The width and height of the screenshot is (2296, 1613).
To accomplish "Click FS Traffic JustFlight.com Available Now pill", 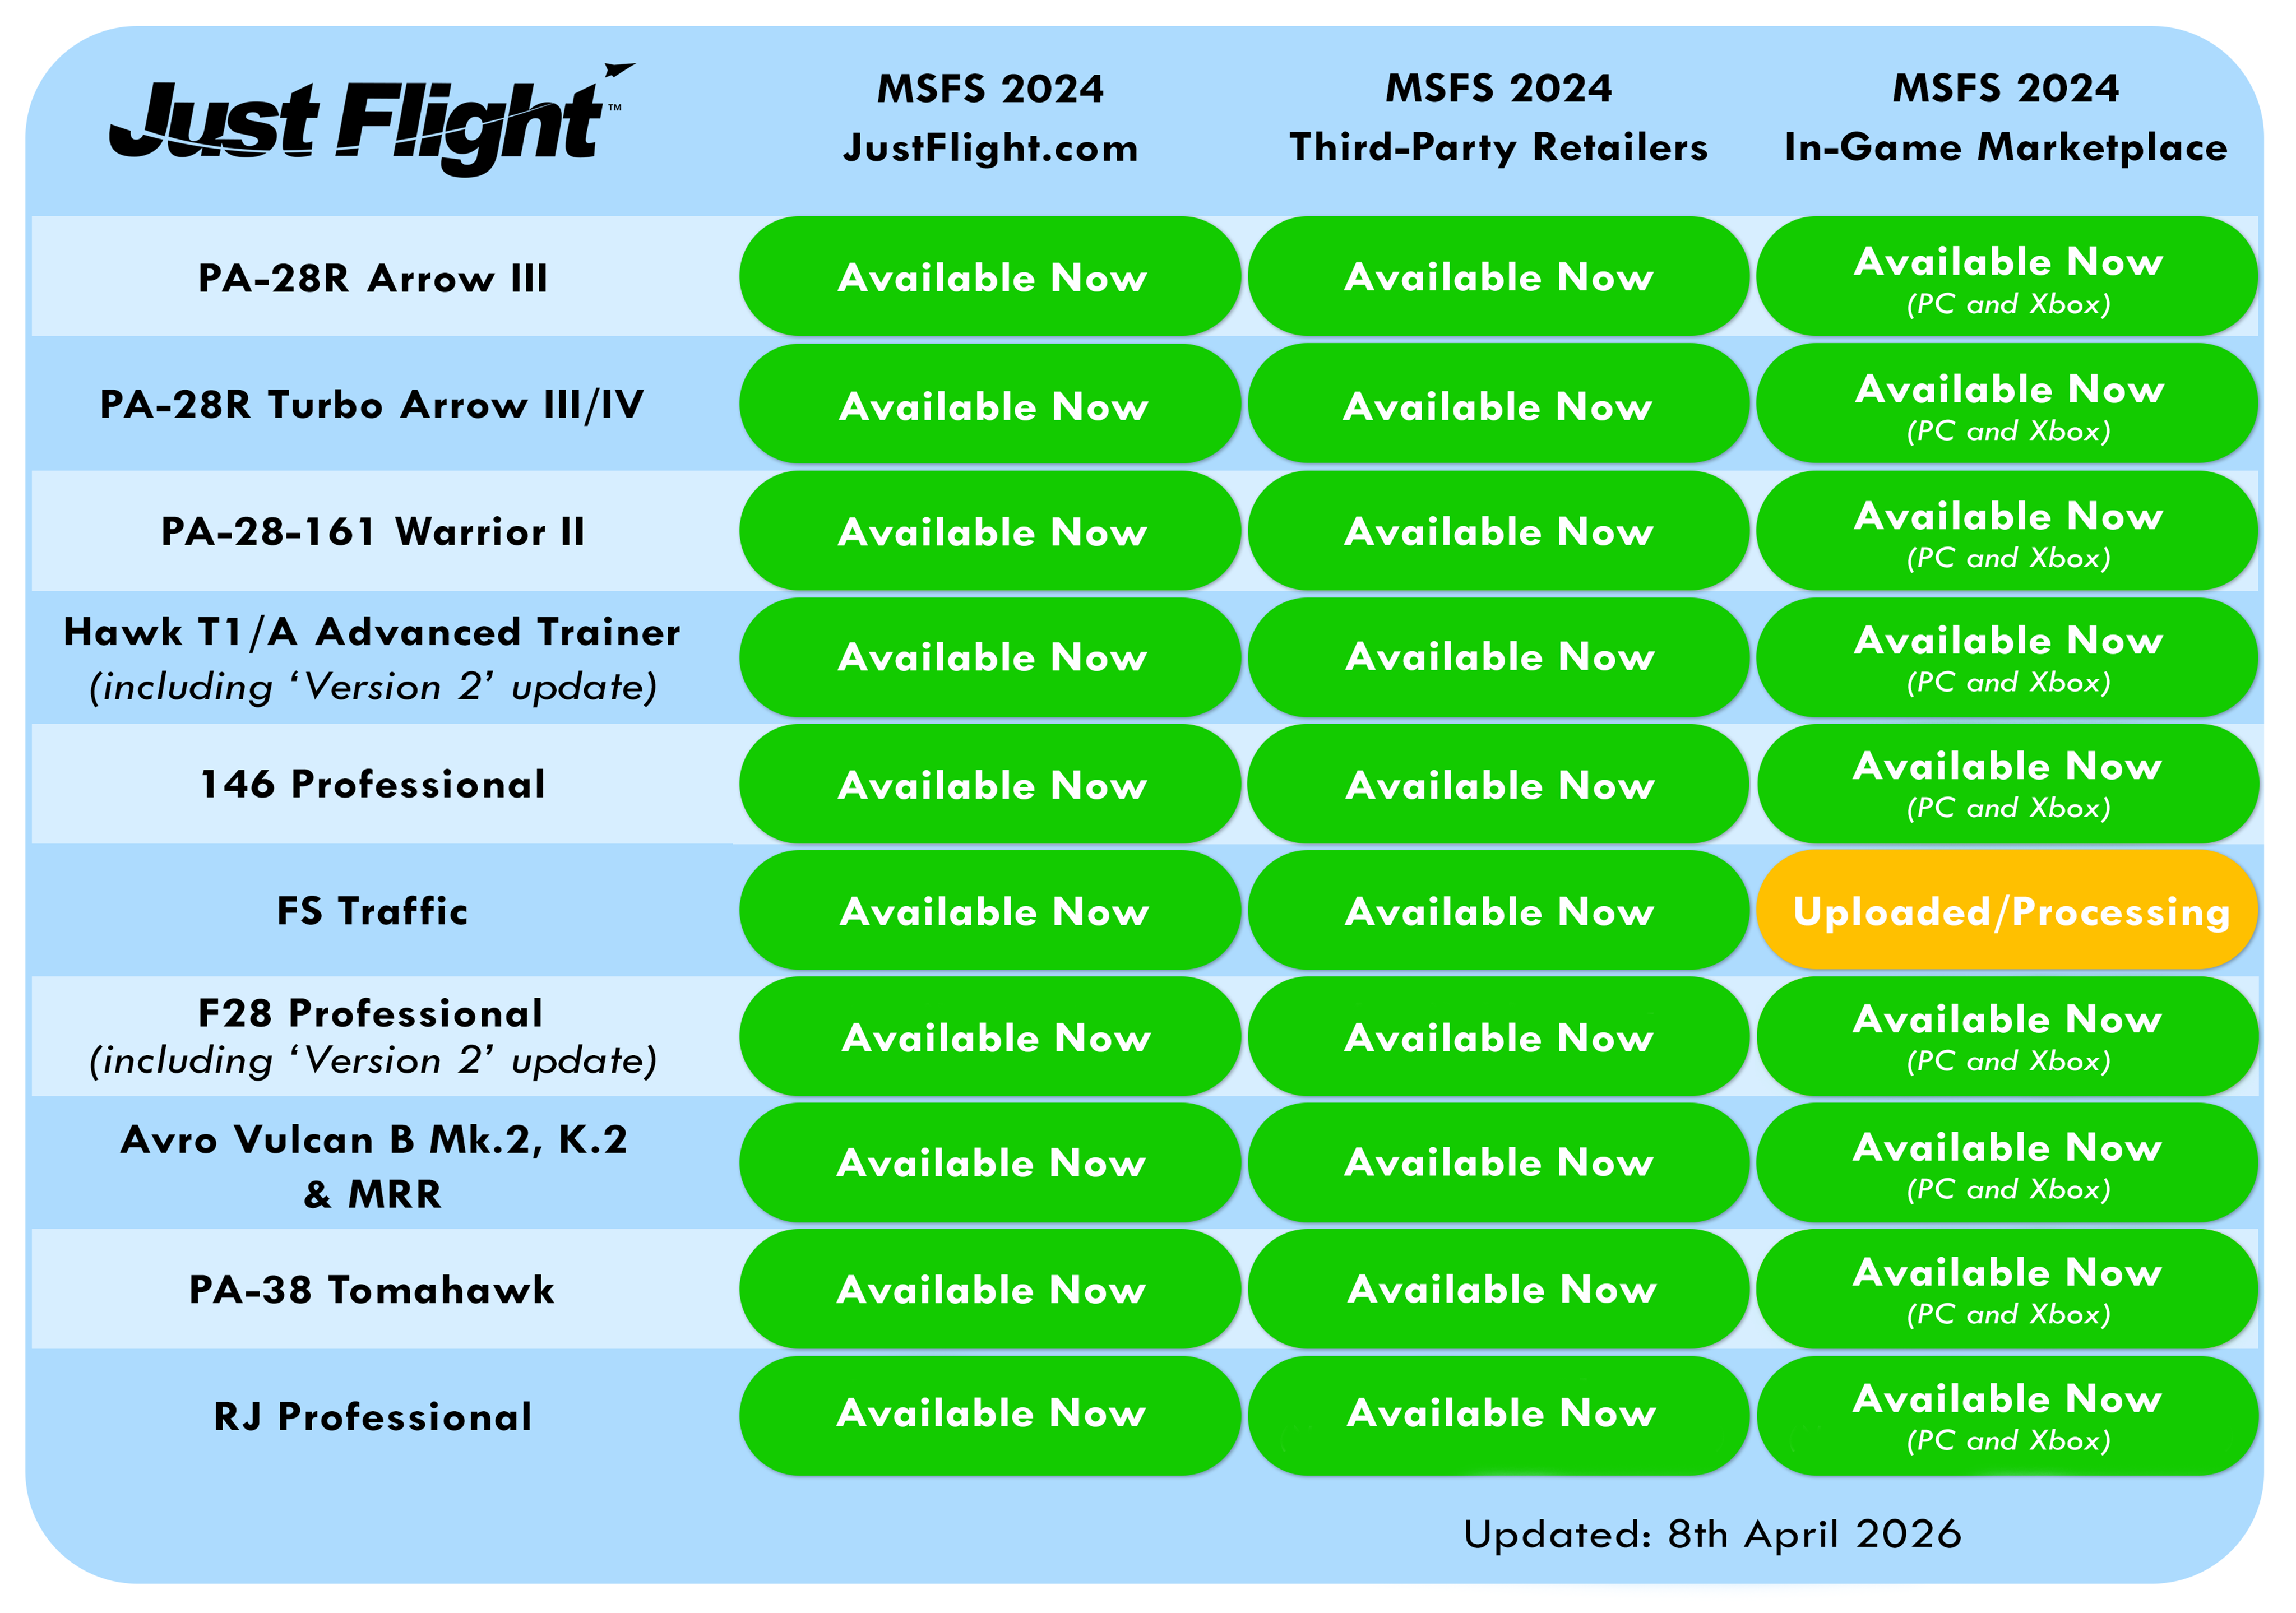I will [990, 910].
